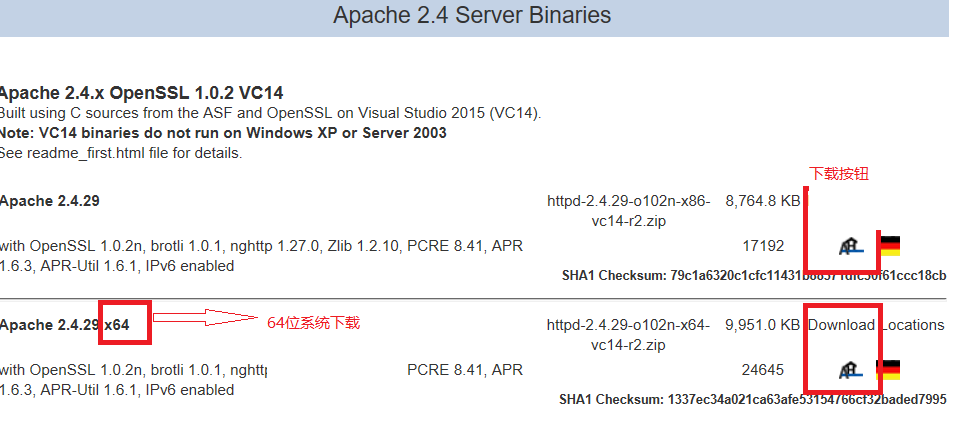Click Apache 2.4.x OpenSSL 1.0.2 VC14 heading
Viewport: 953px width, 422px height.
[142, 93]
